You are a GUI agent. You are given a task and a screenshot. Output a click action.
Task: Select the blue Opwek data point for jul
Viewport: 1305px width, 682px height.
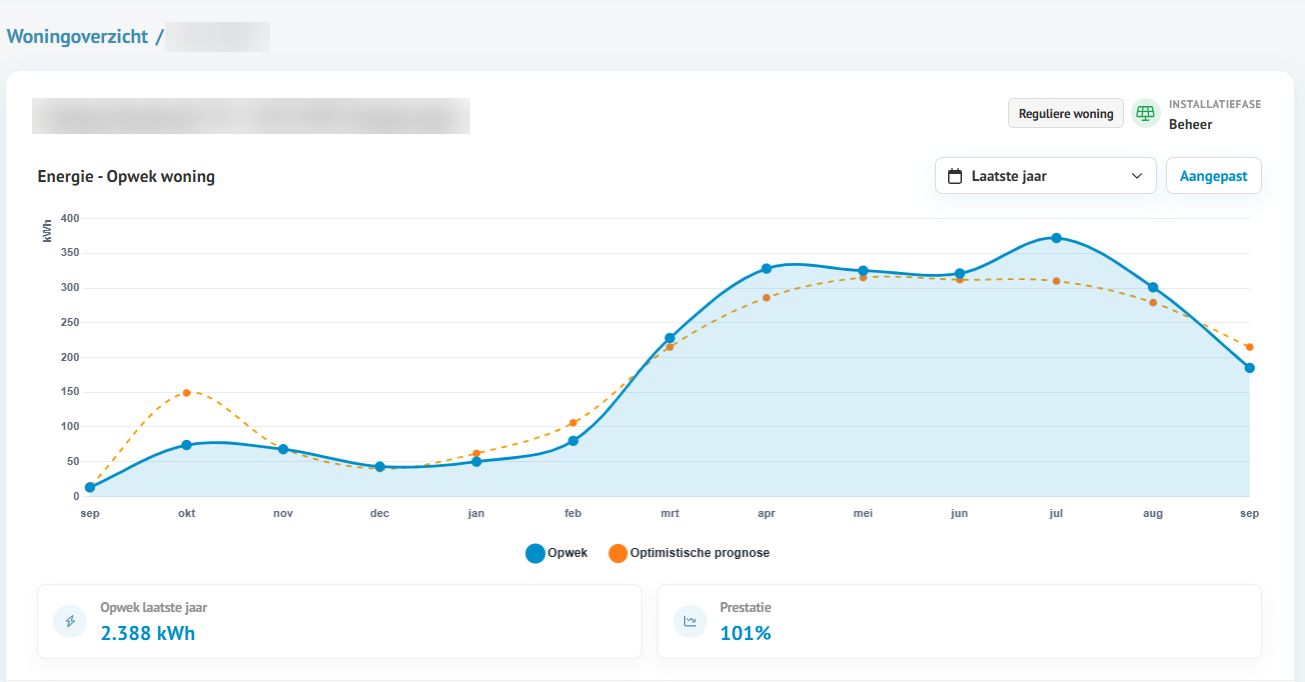(x=1056, y=238)
